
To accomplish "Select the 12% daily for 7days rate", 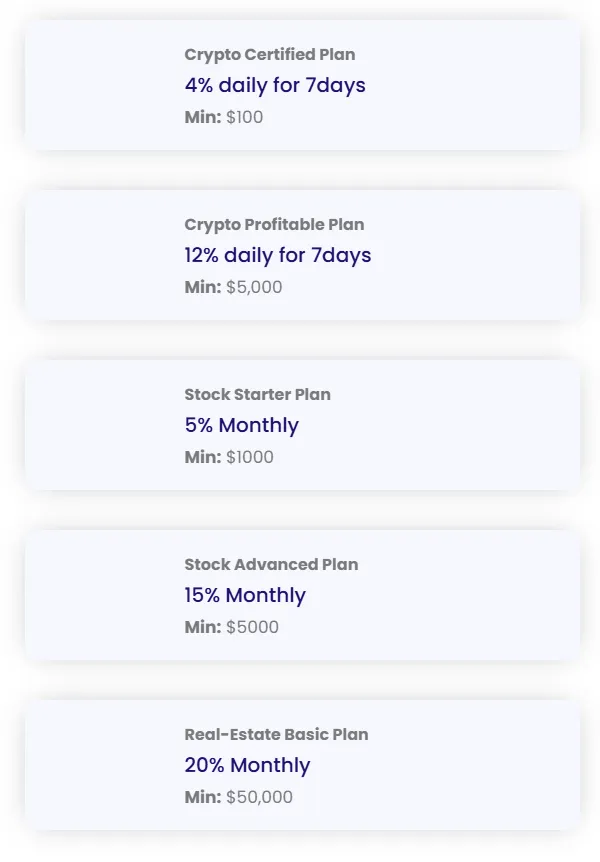I will coord(277,255).
